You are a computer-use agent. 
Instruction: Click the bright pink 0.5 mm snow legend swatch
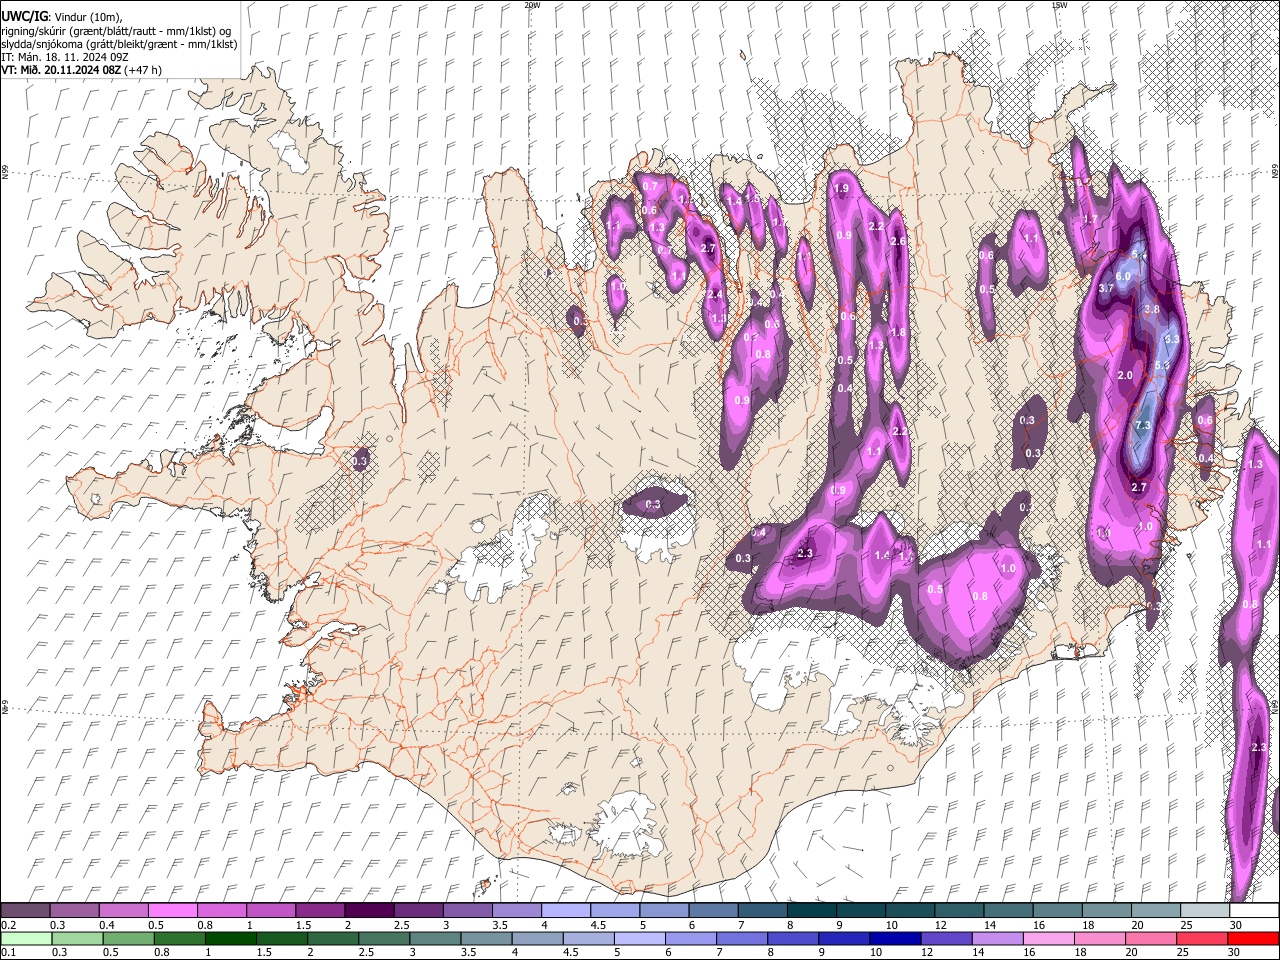[x=173, y=910]
